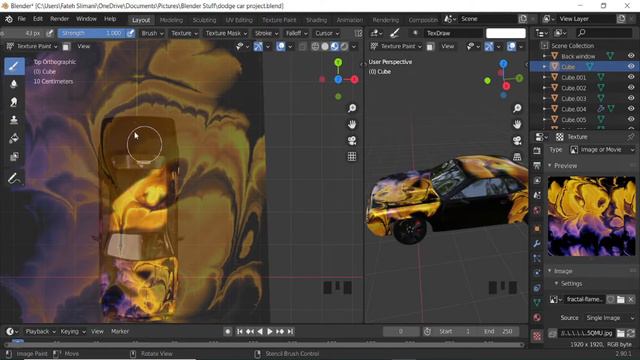Click the zoom magnifier in left viewport
640x360 pixels.
pyautogui.click(x=352, y=108)
